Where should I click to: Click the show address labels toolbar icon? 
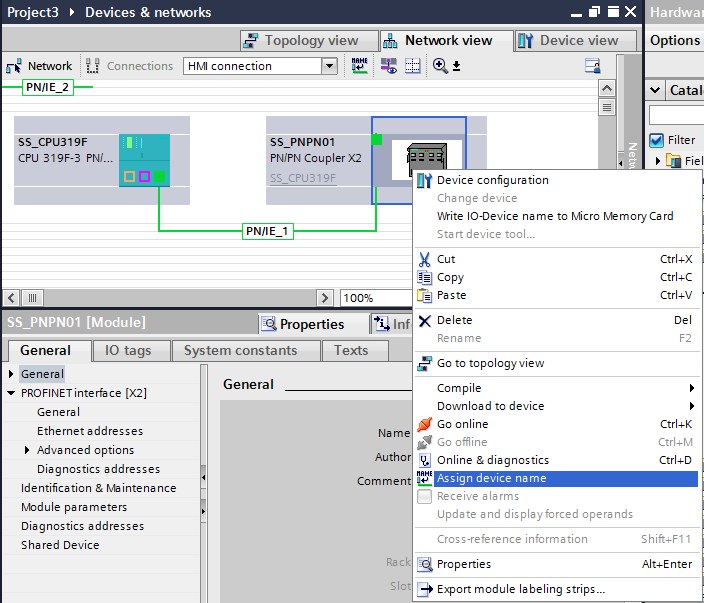[x=387, y=66]
